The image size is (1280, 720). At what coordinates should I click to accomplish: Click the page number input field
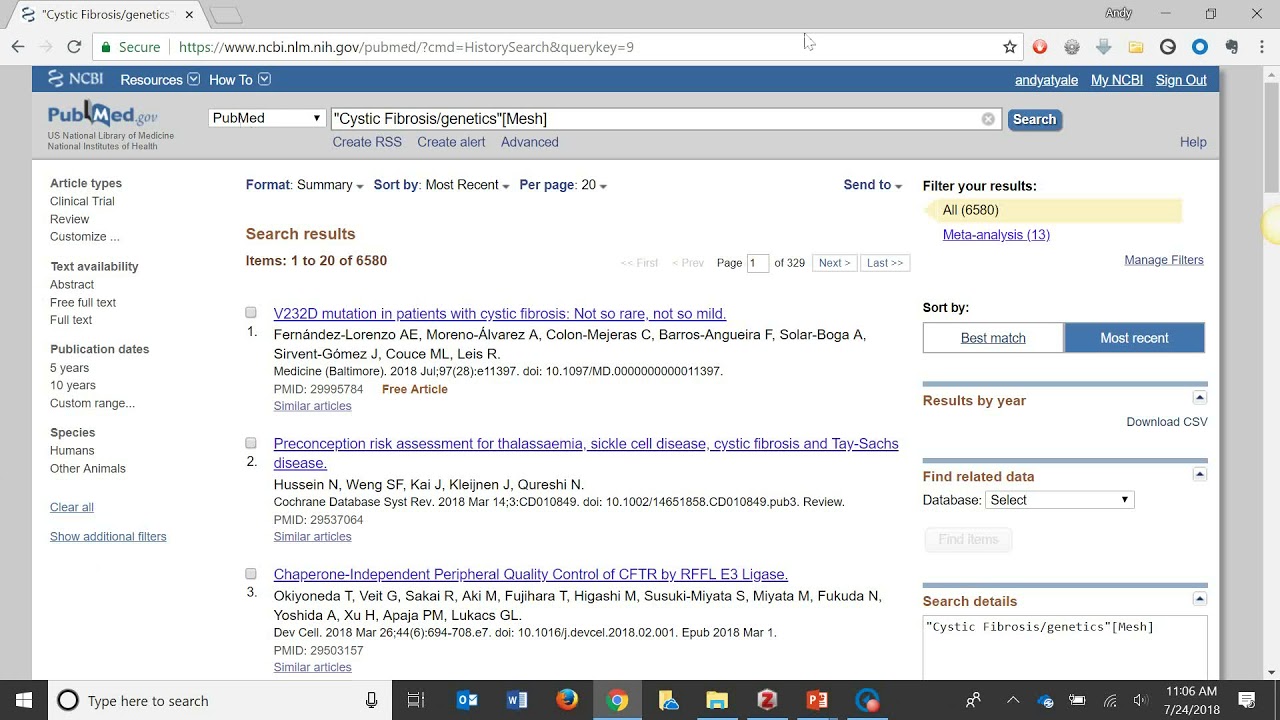pyautogui.click(x=757, y=263)
